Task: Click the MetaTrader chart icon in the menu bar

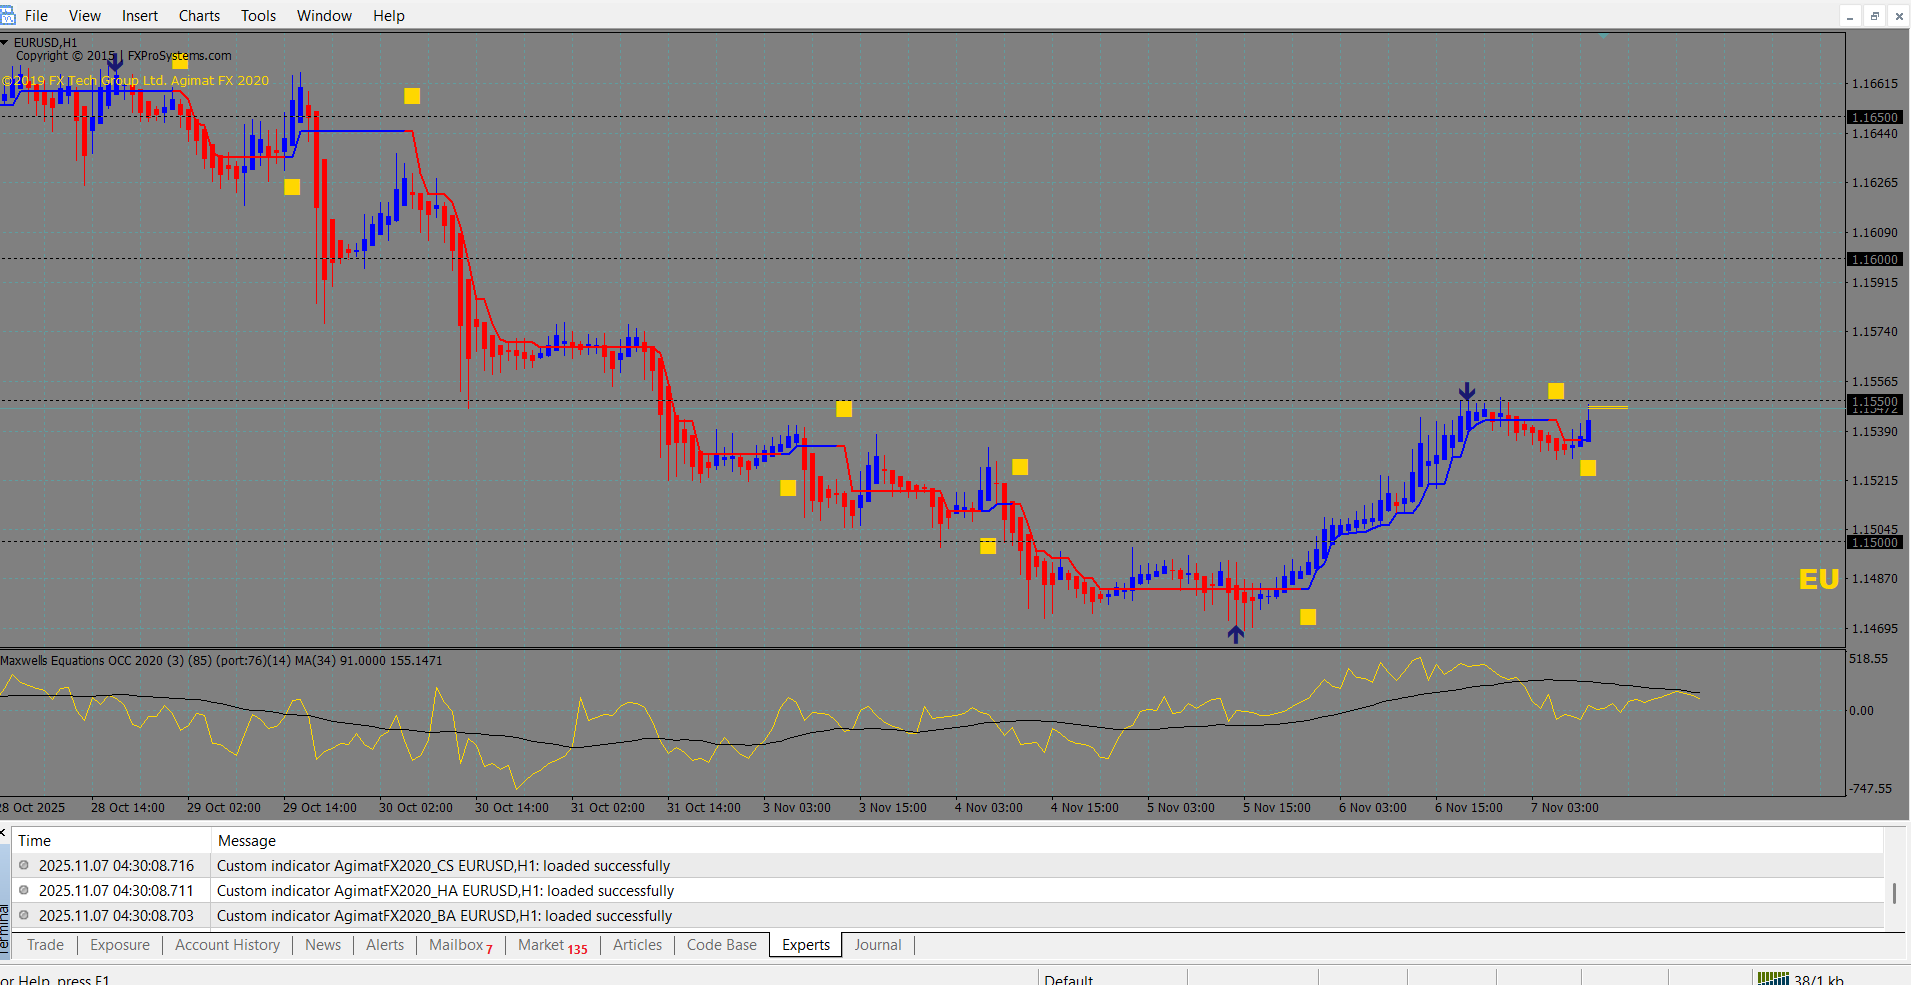Action: tap(8, 15)
